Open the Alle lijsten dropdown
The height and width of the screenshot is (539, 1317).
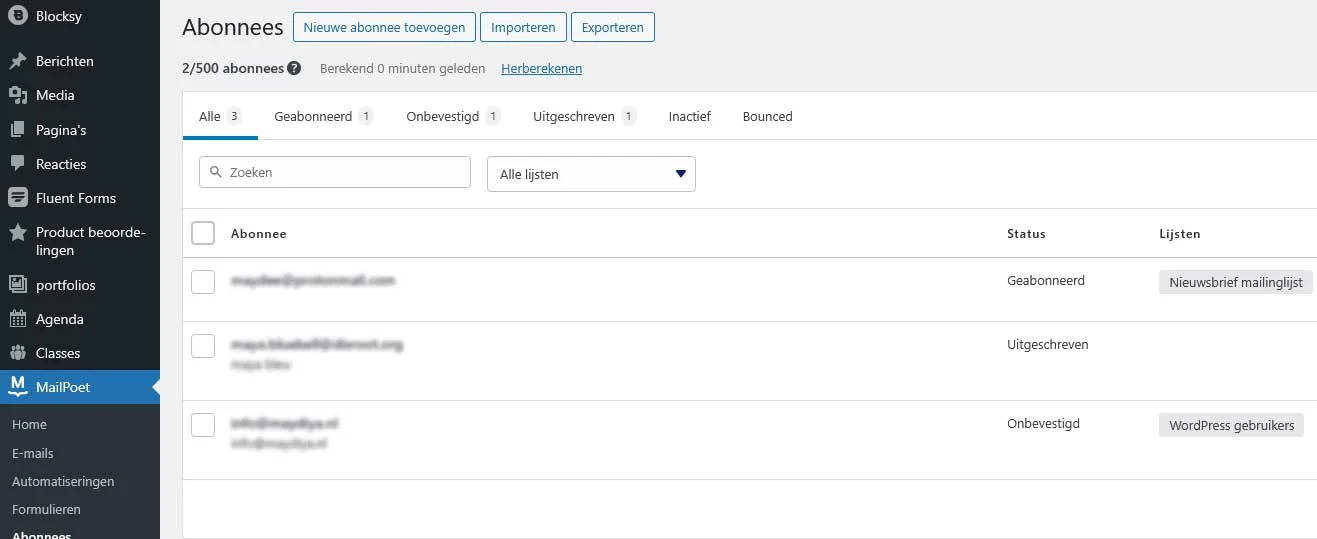click(x=591, y=174)
